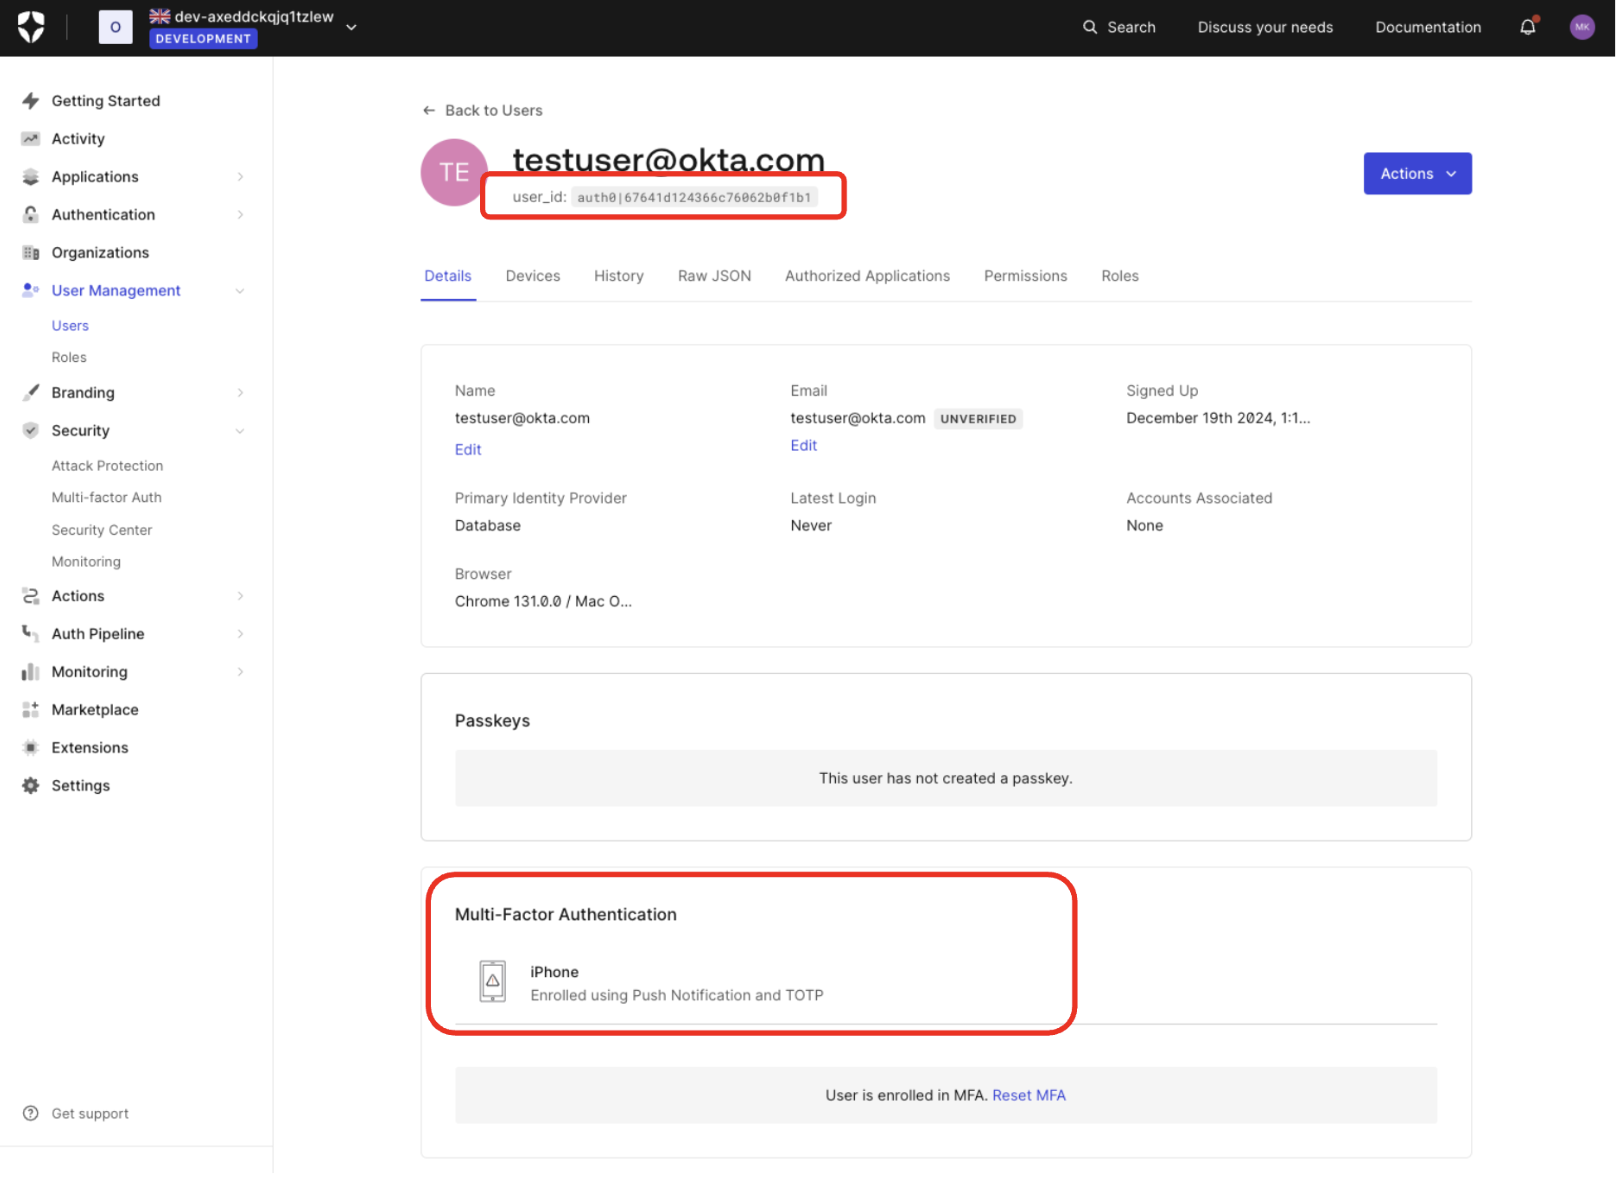Collapse the User Management section

(x=240, y=291)
